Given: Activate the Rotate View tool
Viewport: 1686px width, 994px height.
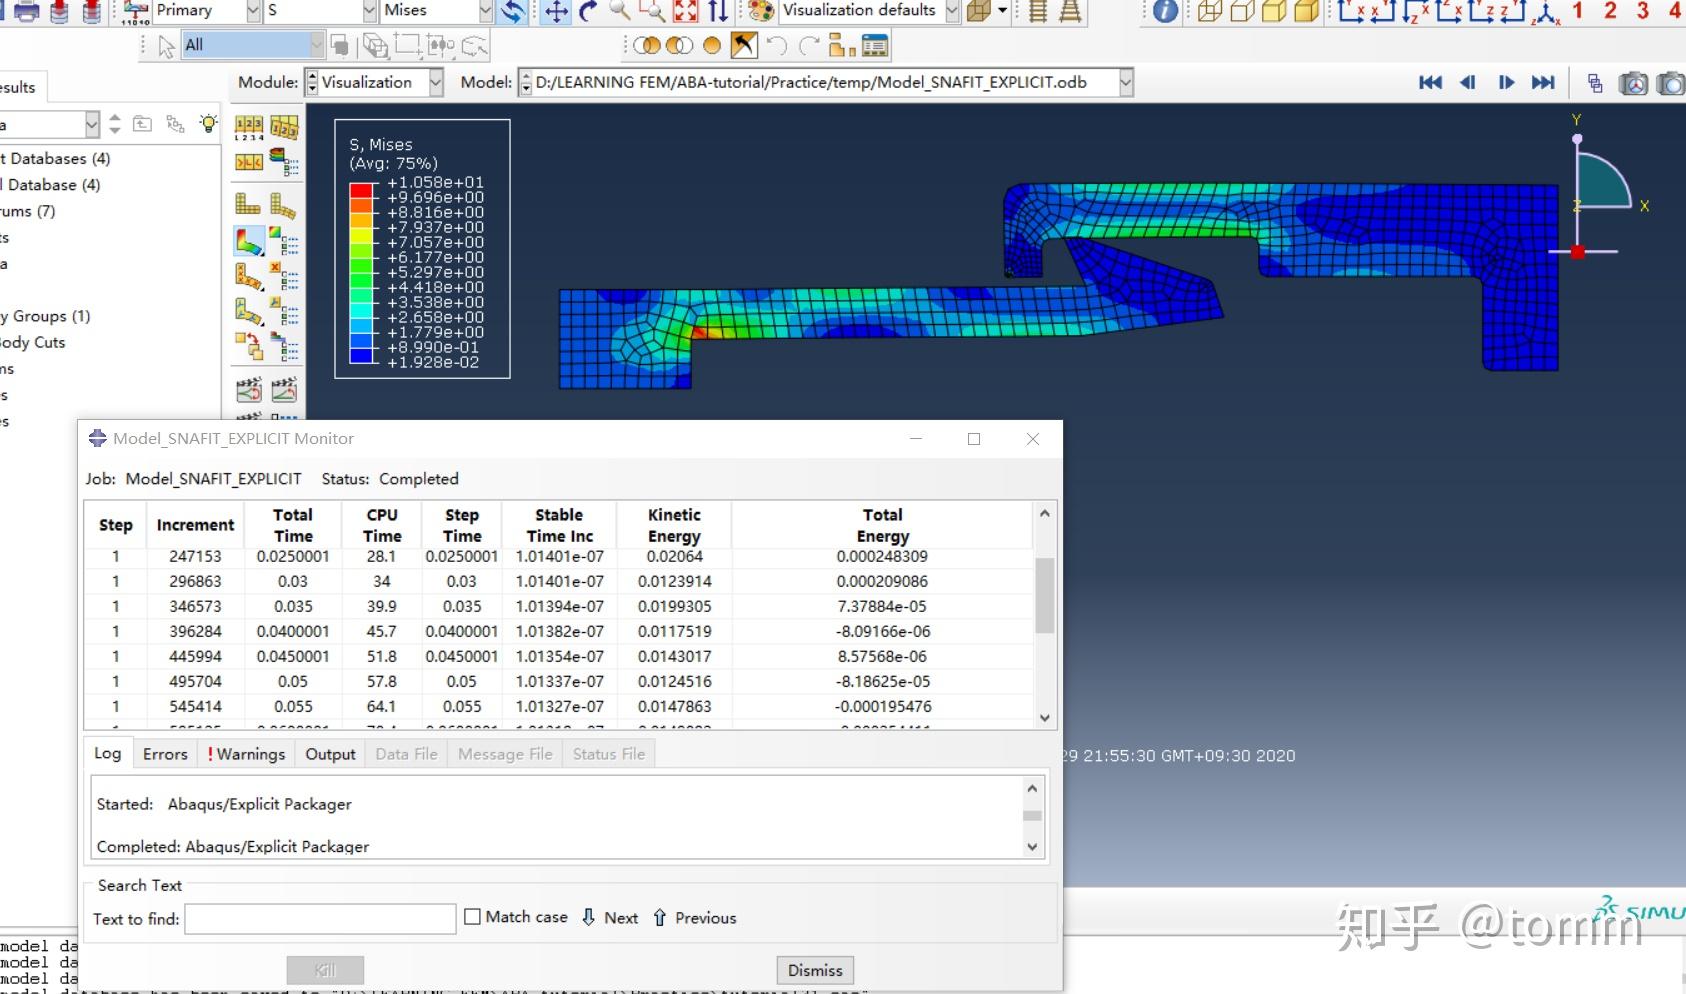Looking at the screenshot, I should [588, 12].
